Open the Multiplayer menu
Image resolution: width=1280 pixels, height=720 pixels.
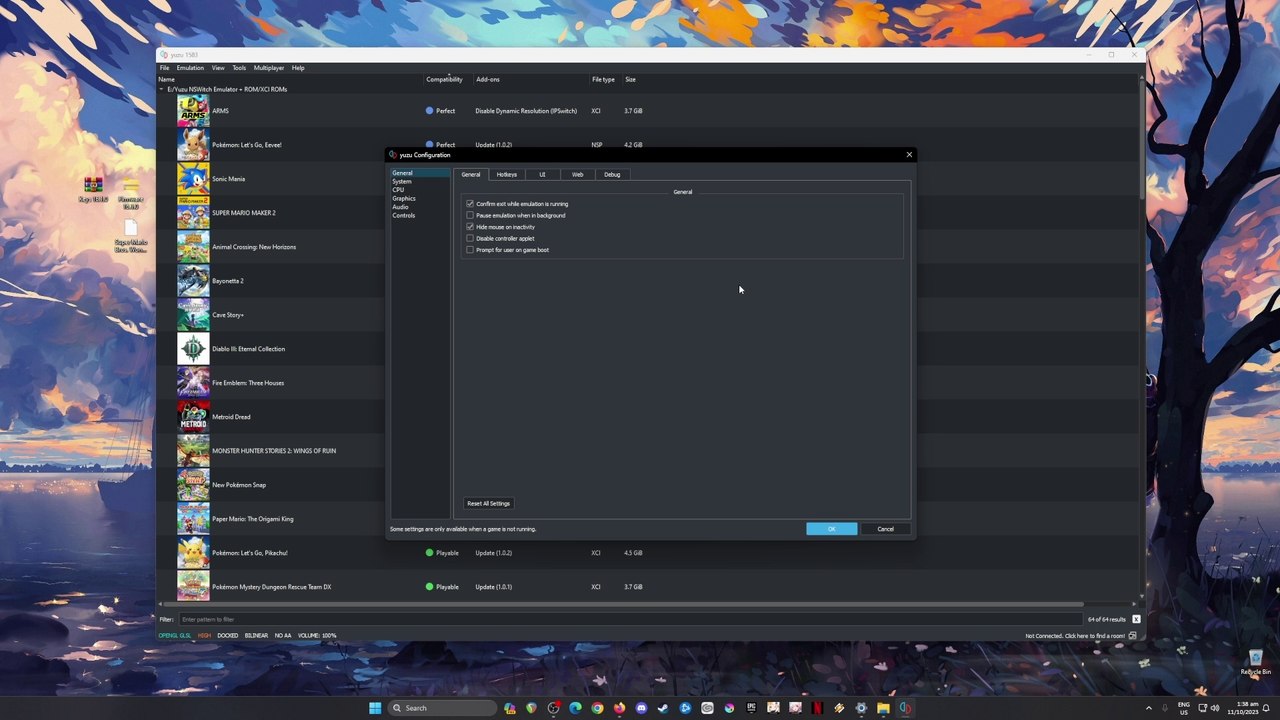pos(269,68)
